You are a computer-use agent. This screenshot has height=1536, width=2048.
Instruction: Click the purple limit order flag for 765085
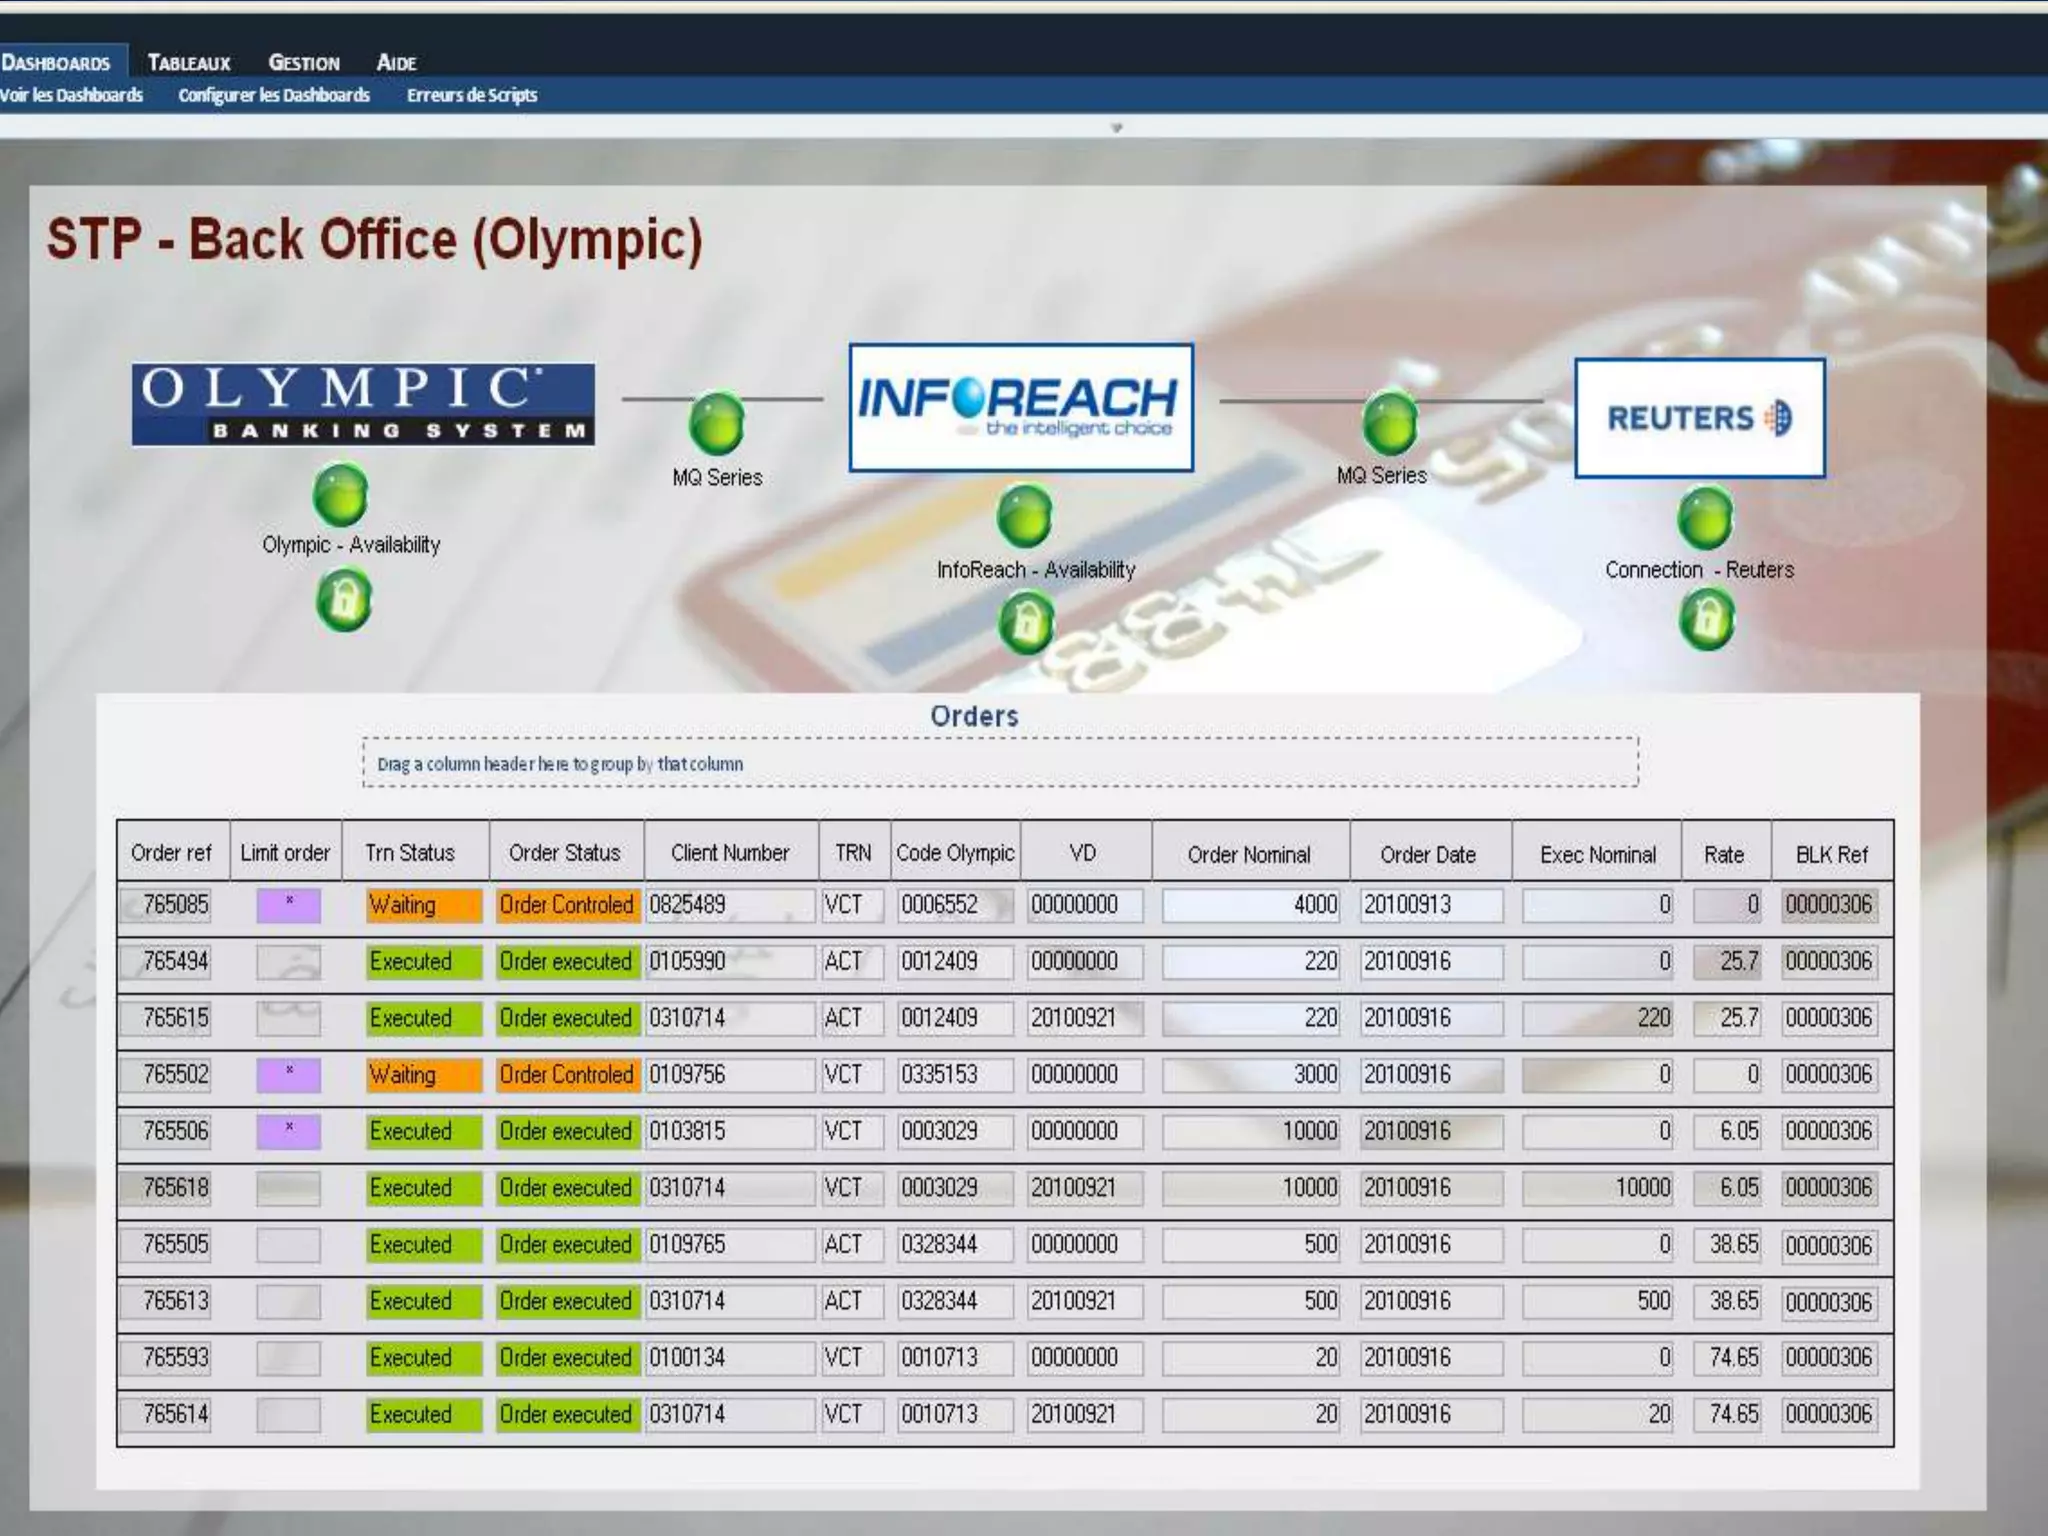click(x=289, y=905)
